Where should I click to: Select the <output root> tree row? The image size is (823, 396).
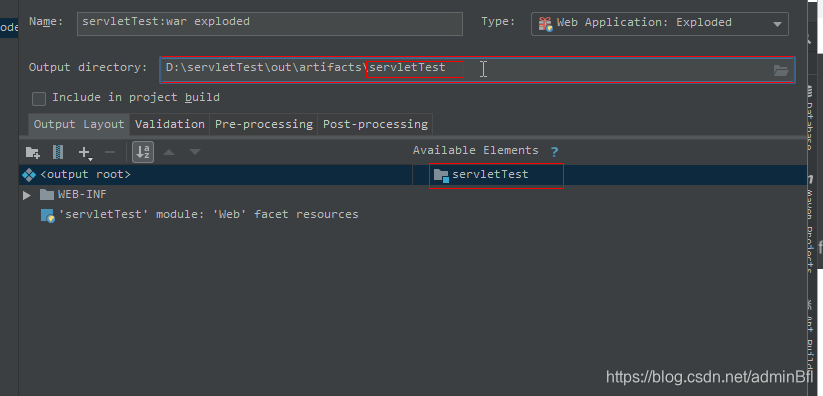[x=215, y=175]
